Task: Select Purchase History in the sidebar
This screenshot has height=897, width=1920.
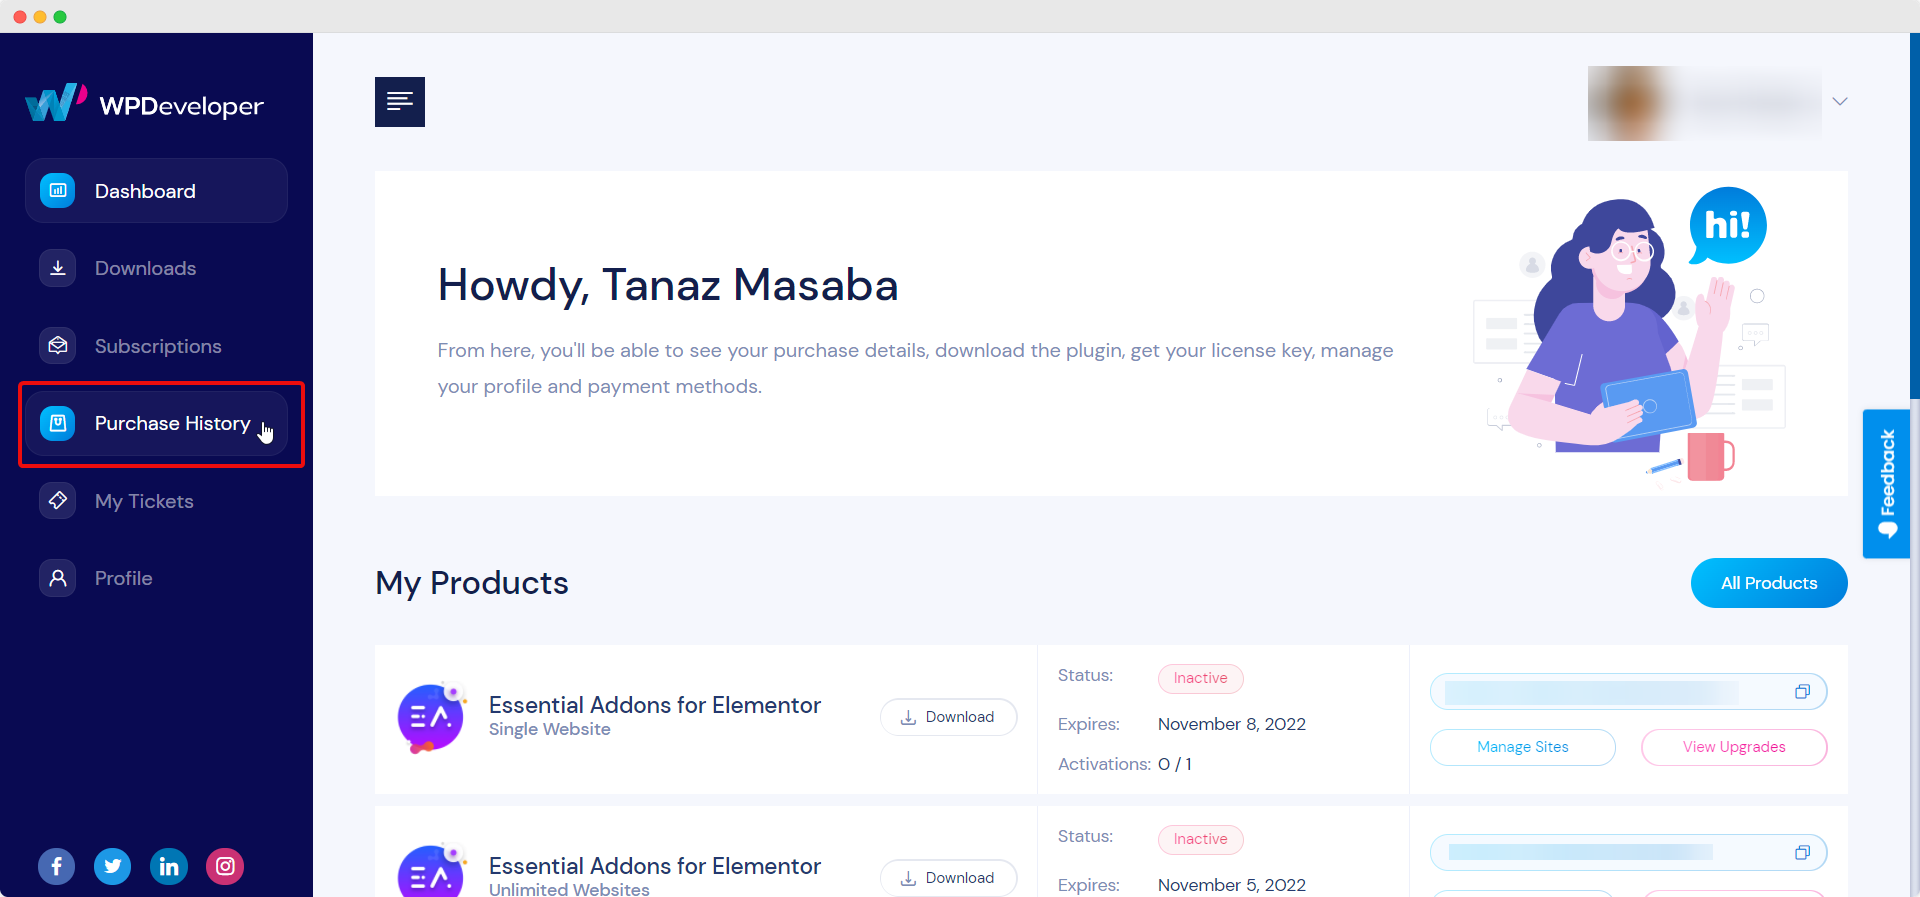Action: pyautogui.click(x=156, y=424)
